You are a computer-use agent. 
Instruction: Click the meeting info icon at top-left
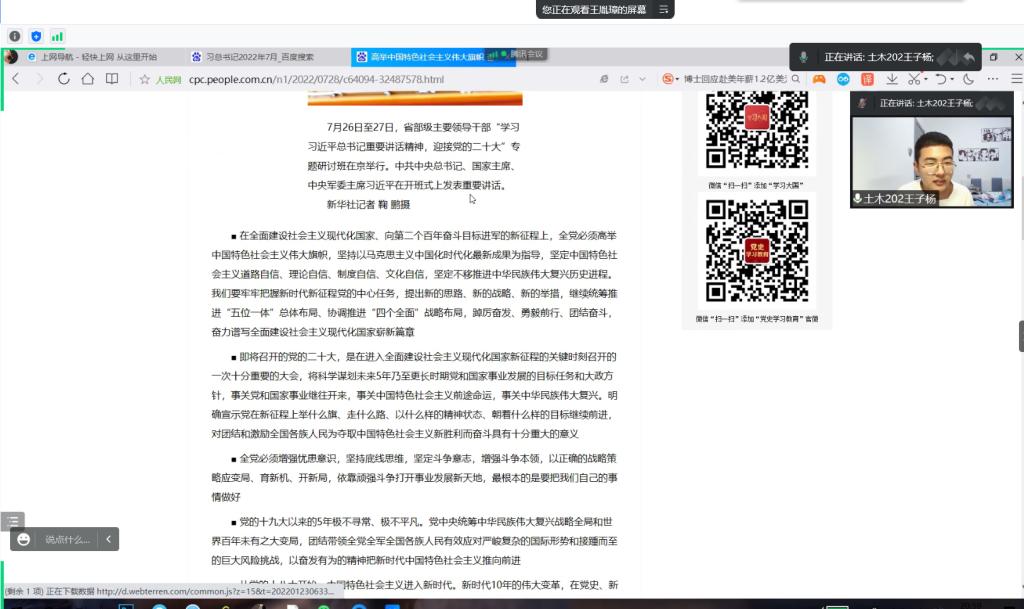click(15, 36)
